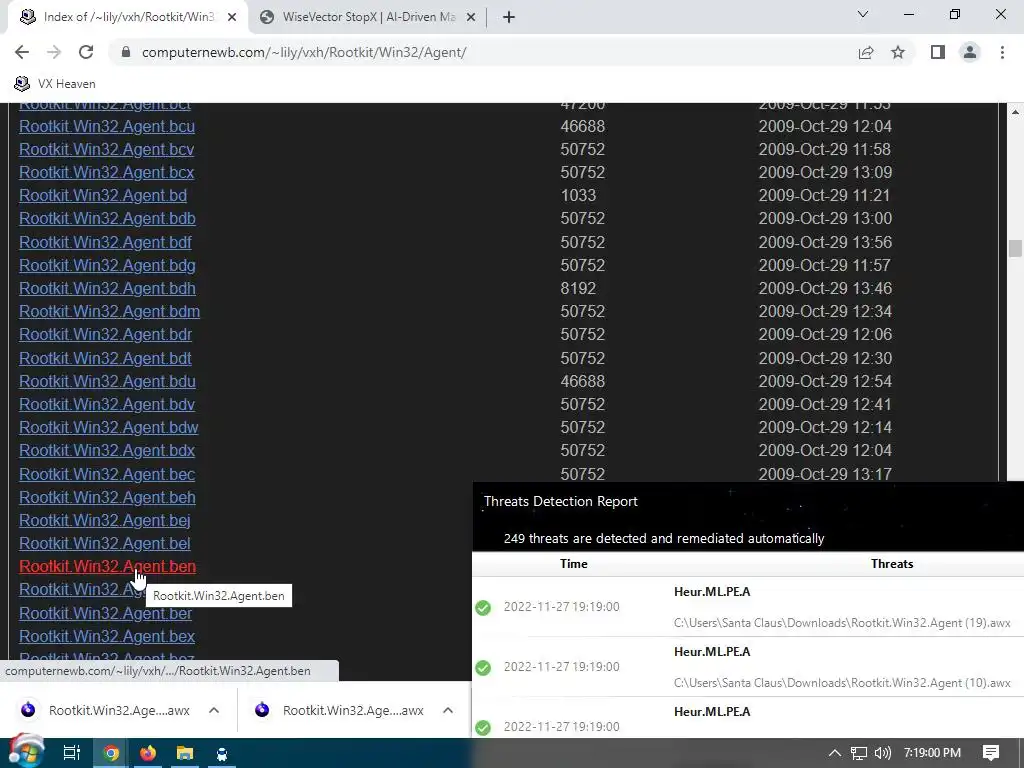Open Task View on taskbar
The width and height of the screenshot is (1024, 768).
[x=71, y=753]
